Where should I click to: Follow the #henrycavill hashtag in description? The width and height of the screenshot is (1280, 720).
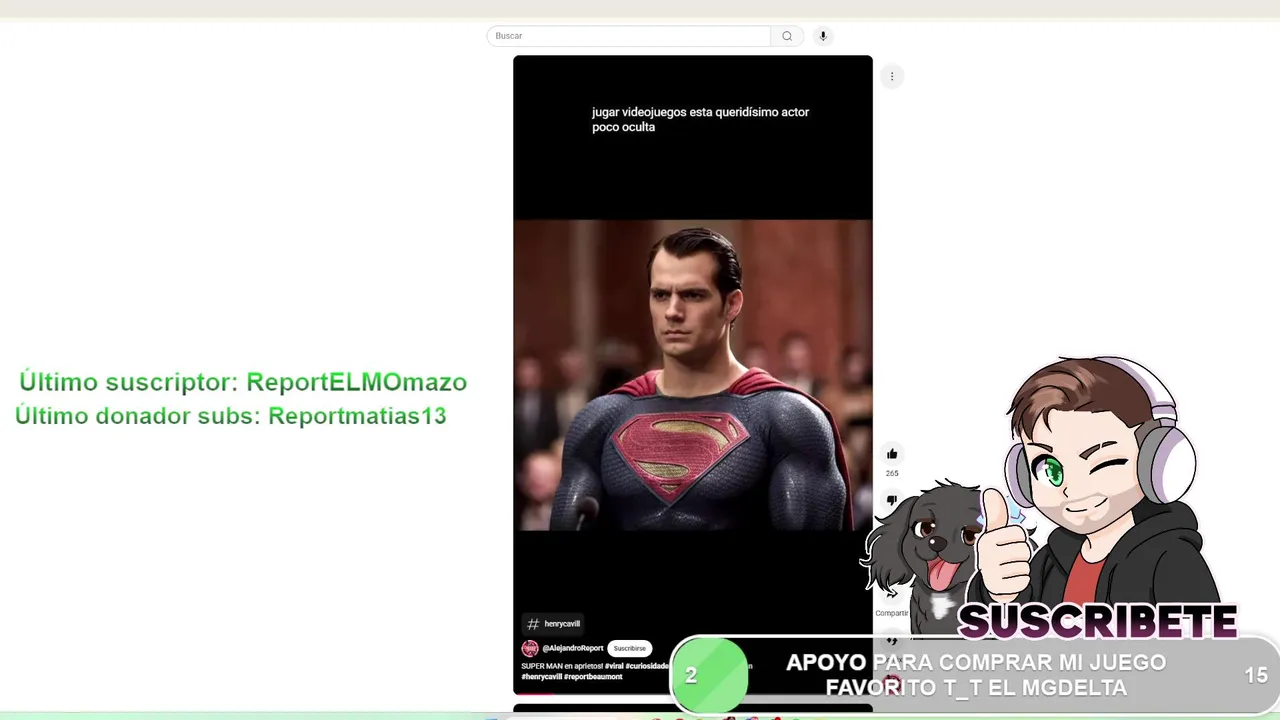pyautogui.click(x=541, y=677)
